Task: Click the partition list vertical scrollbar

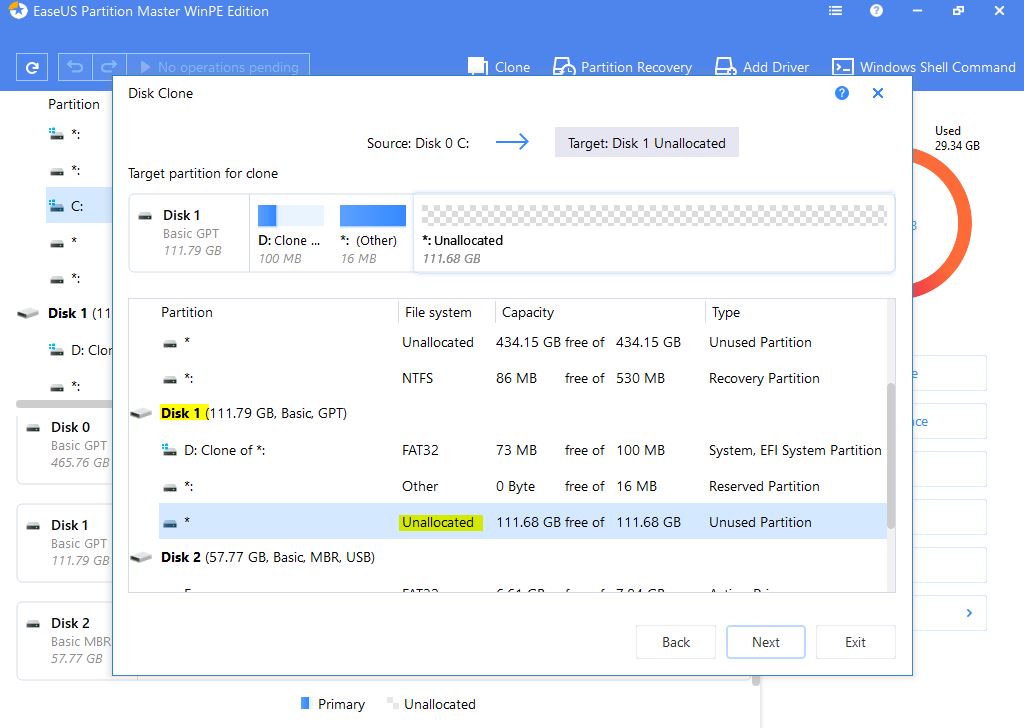Action: (x=890, y=455)
